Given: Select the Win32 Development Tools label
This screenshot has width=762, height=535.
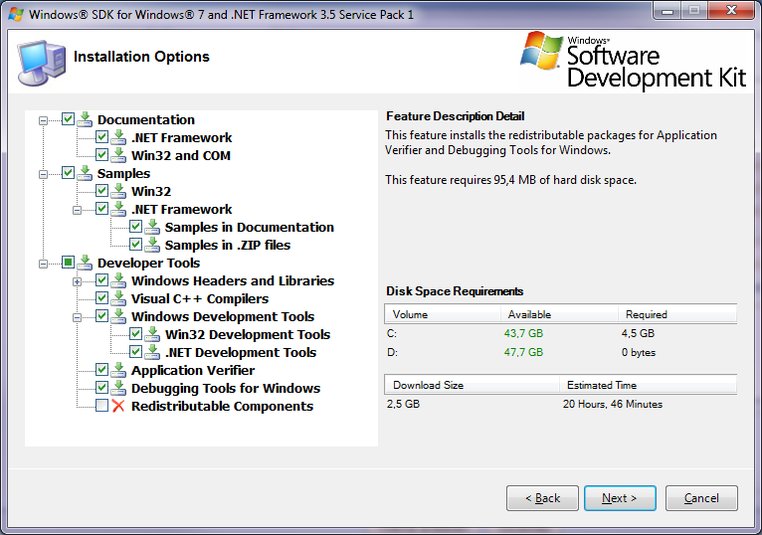Looking at the screenshot, I should 247,335.
